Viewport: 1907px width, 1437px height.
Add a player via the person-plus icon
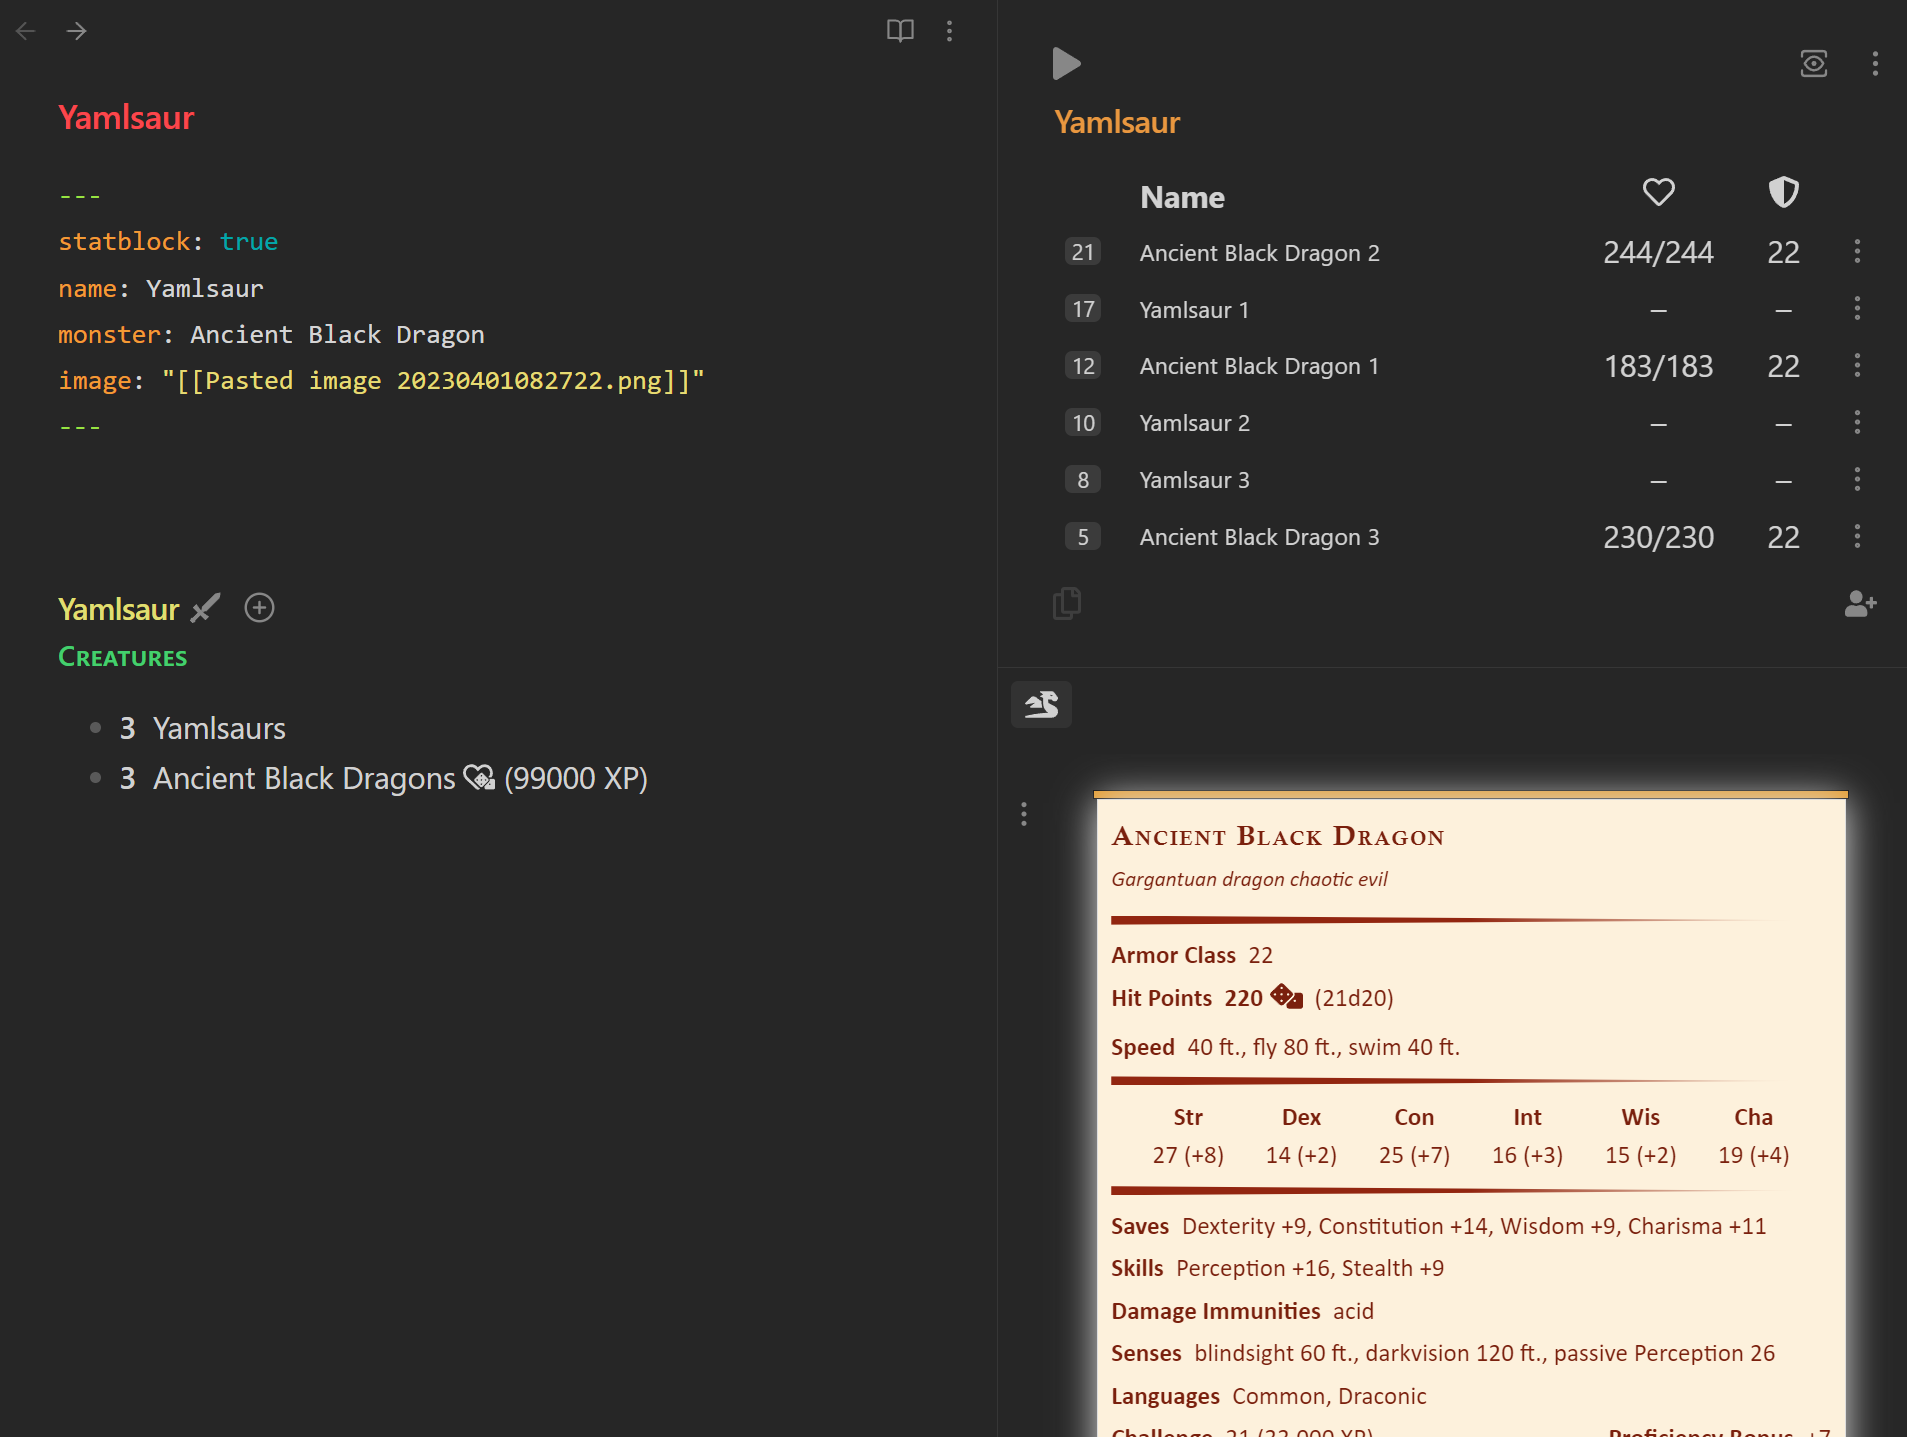[1860, 604]
